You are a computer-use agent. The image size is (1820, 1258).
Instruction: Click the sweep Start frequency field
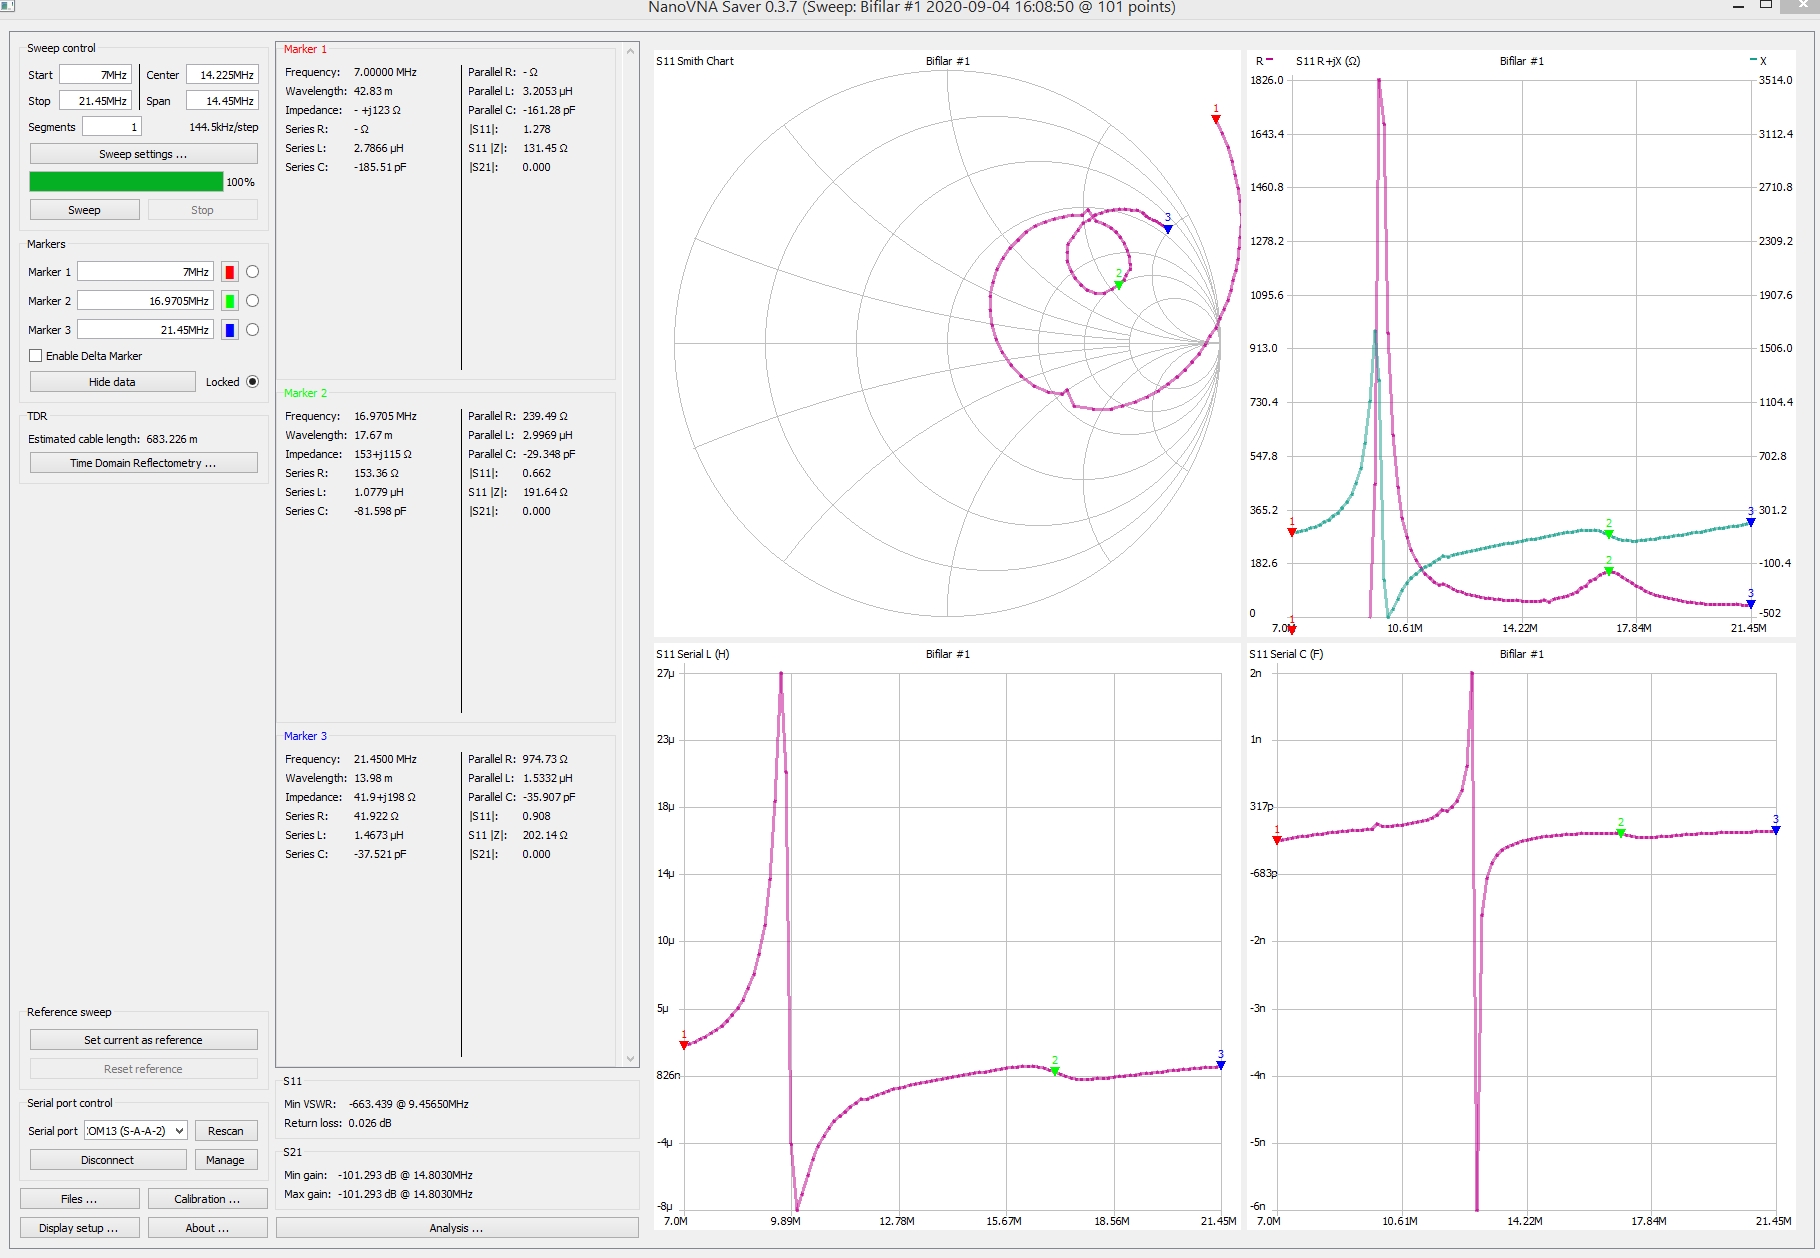[x=95, y=75]
